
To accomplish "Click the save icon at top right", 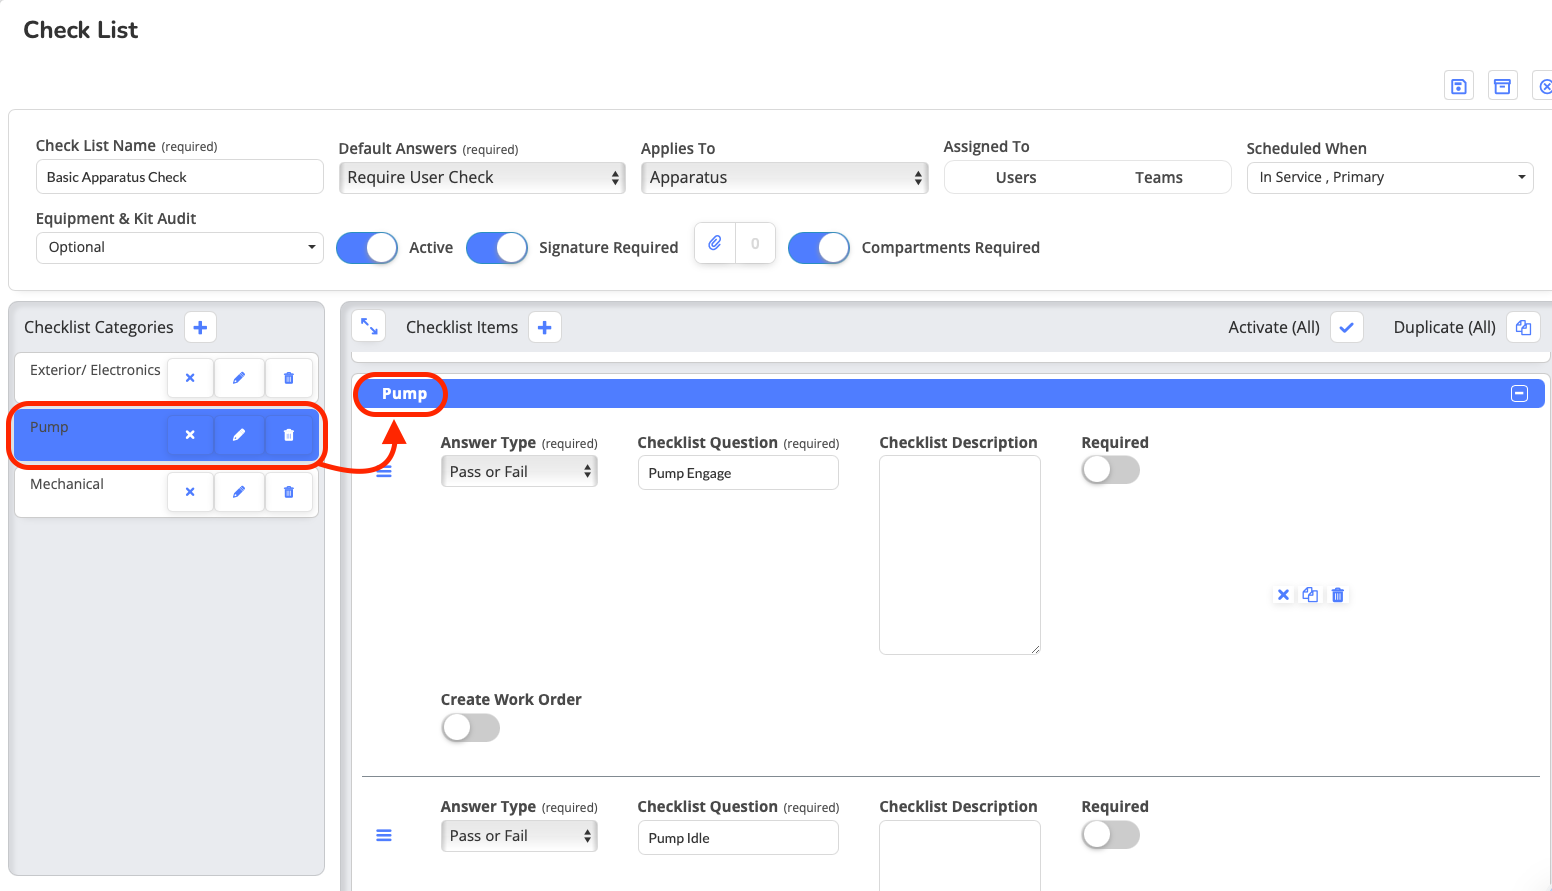I will pyautogui.click(x=1459, y=86).
